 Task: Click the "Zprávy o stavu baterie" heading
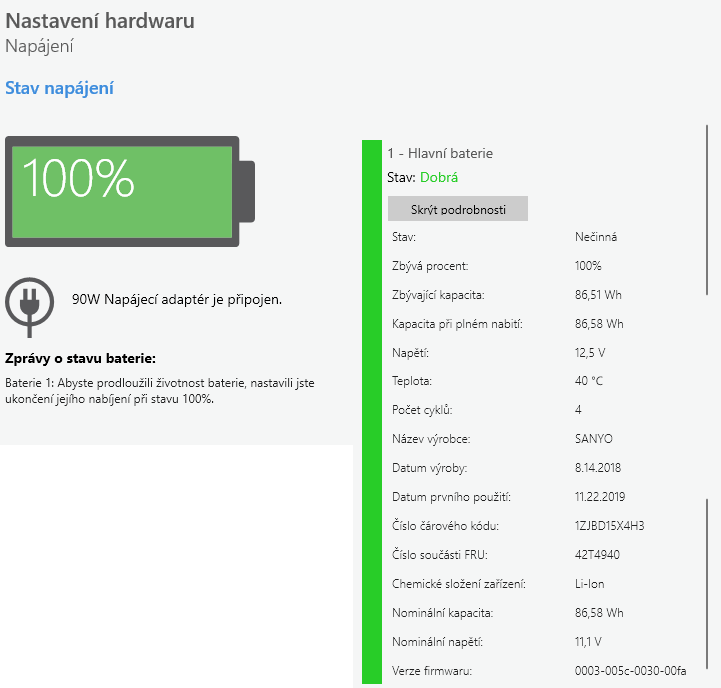click(x=81, y=359)
